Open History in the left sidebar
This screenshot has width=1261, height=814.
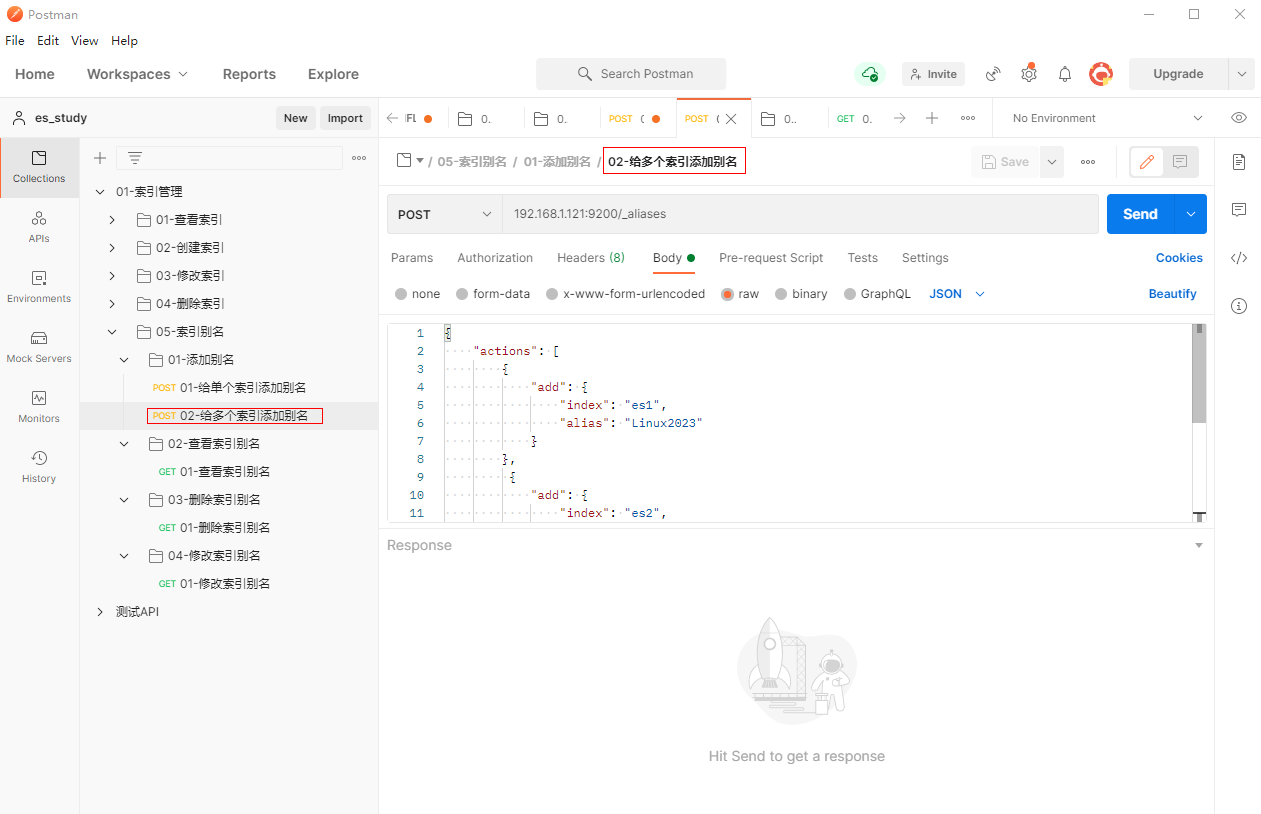pos(39,466)
